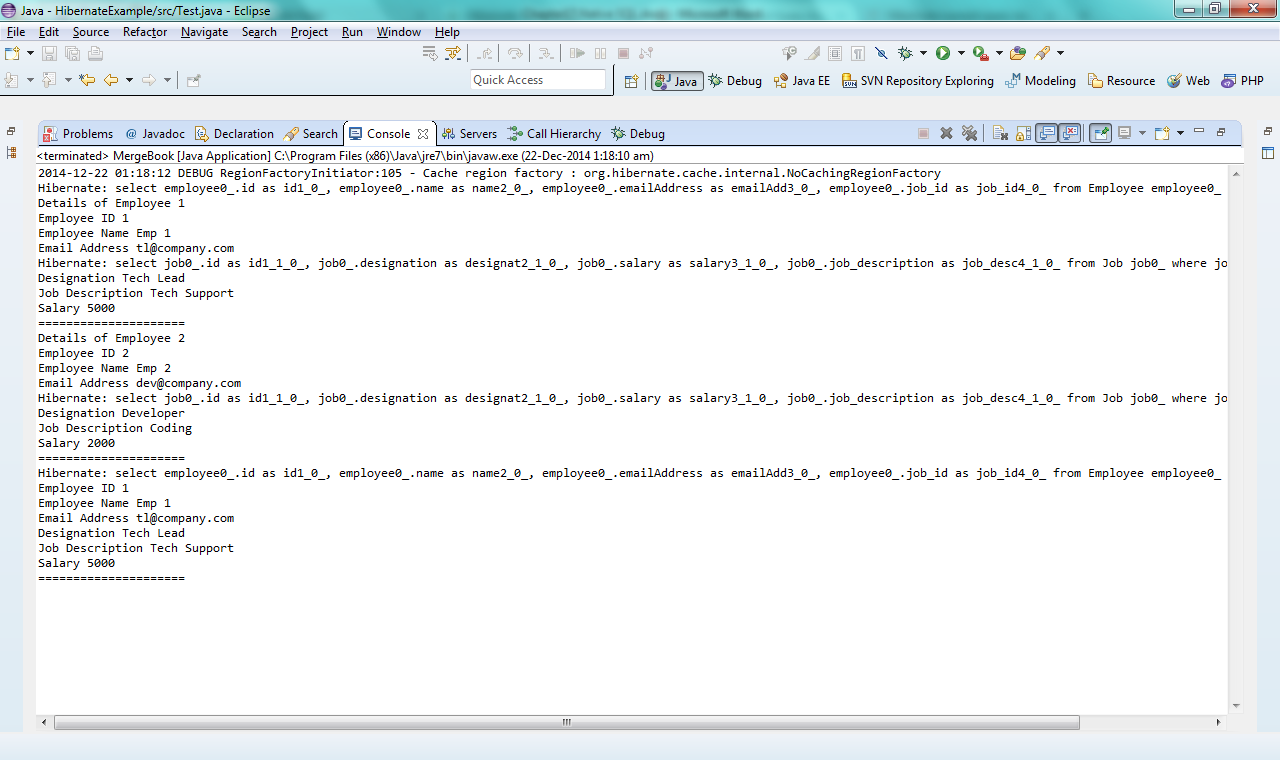Screen dimensions: 1280x760
Task: Click the Pin Editor toolbar icon
Action: (x=193, y=80)
